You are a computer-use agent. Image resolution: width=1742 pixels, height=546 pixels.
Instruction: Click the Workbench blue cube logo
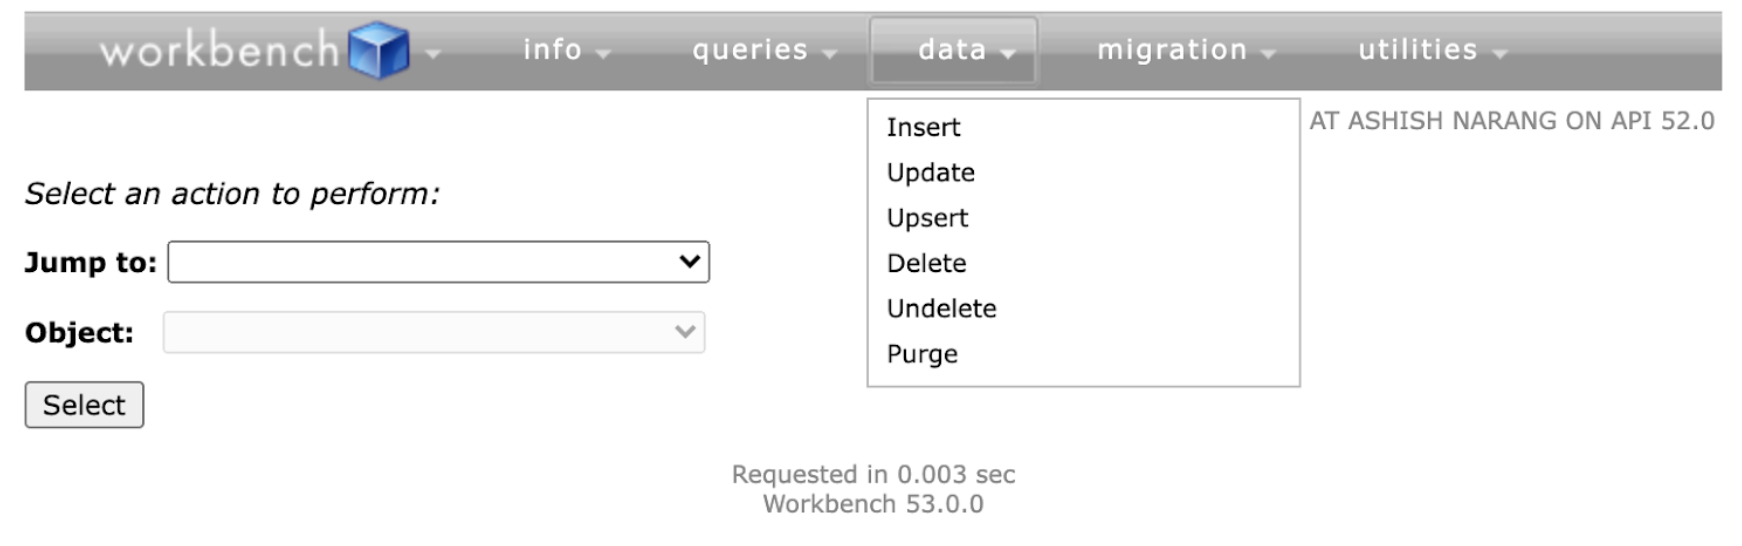(x=379, y=50)
